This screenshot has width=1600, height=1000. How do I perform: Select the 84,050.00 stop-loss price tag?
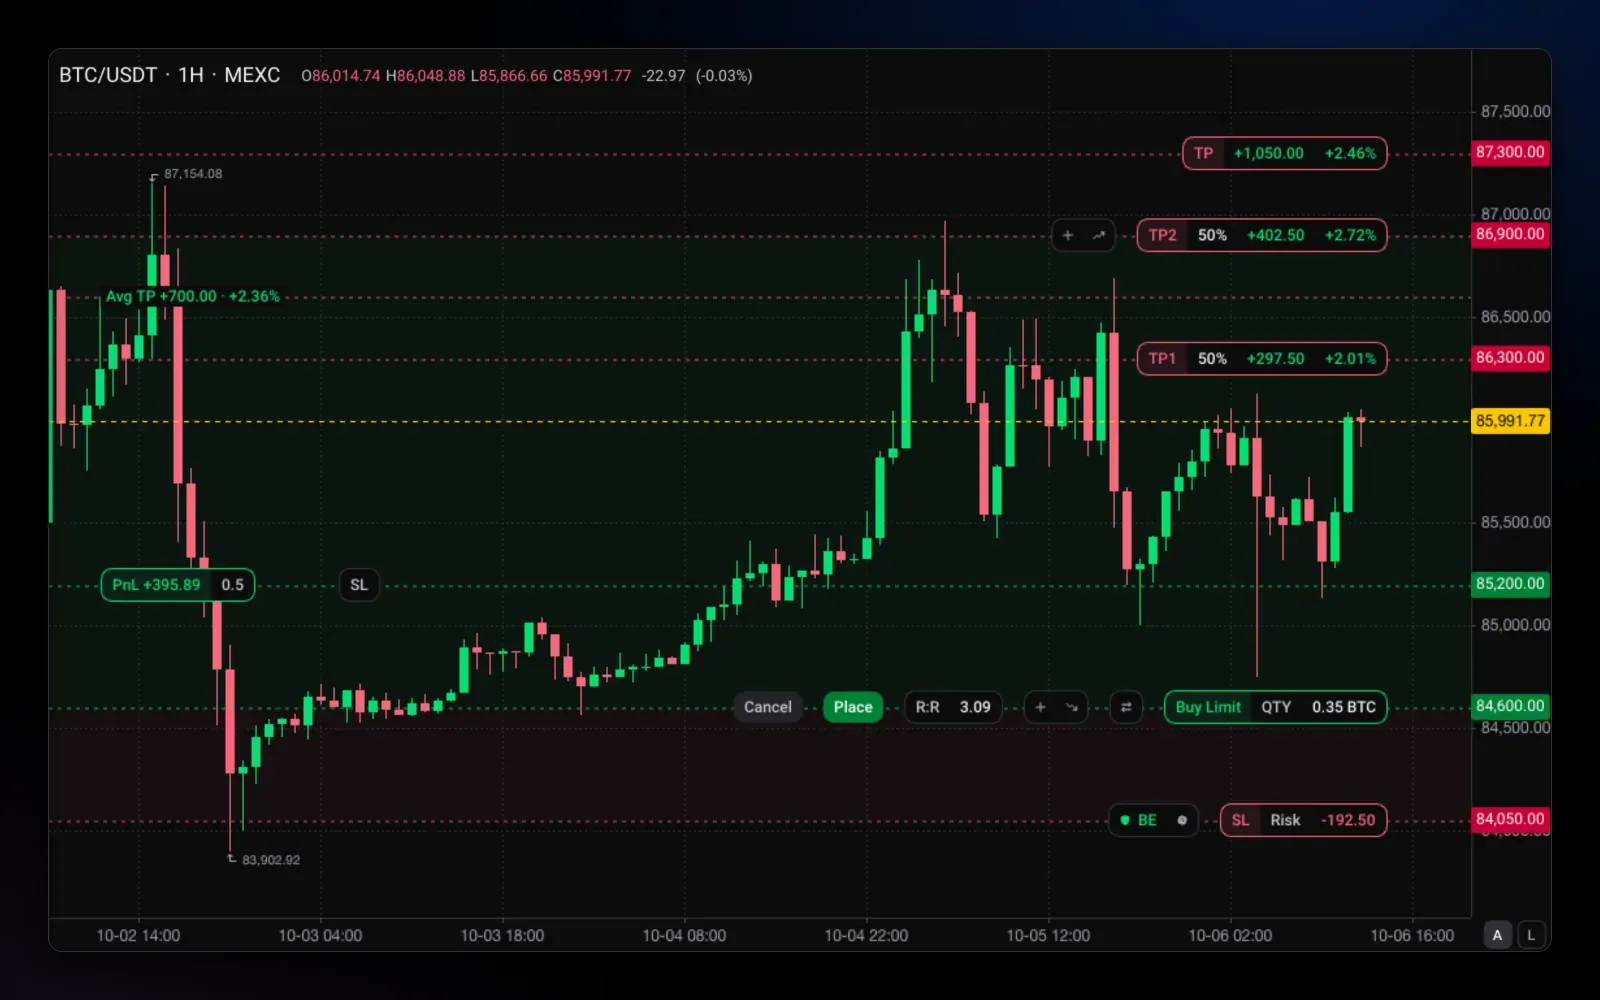tap(1510, 819)
